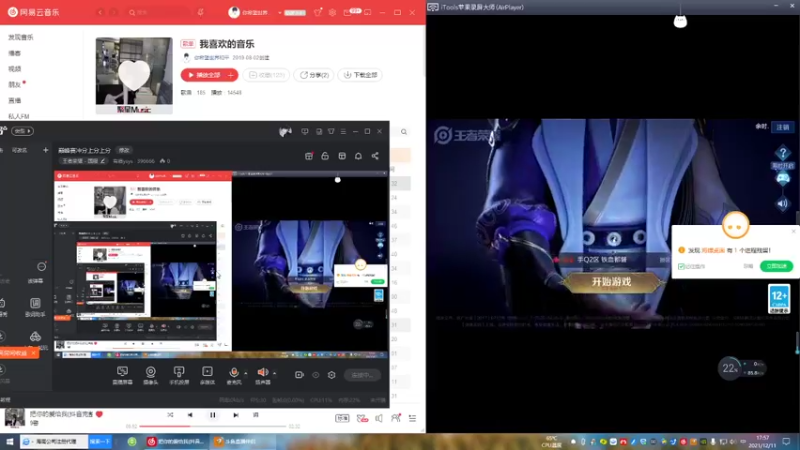Open the play queue list icon
Viewport: 800px width, 450px height.
[x=412, y=418]
